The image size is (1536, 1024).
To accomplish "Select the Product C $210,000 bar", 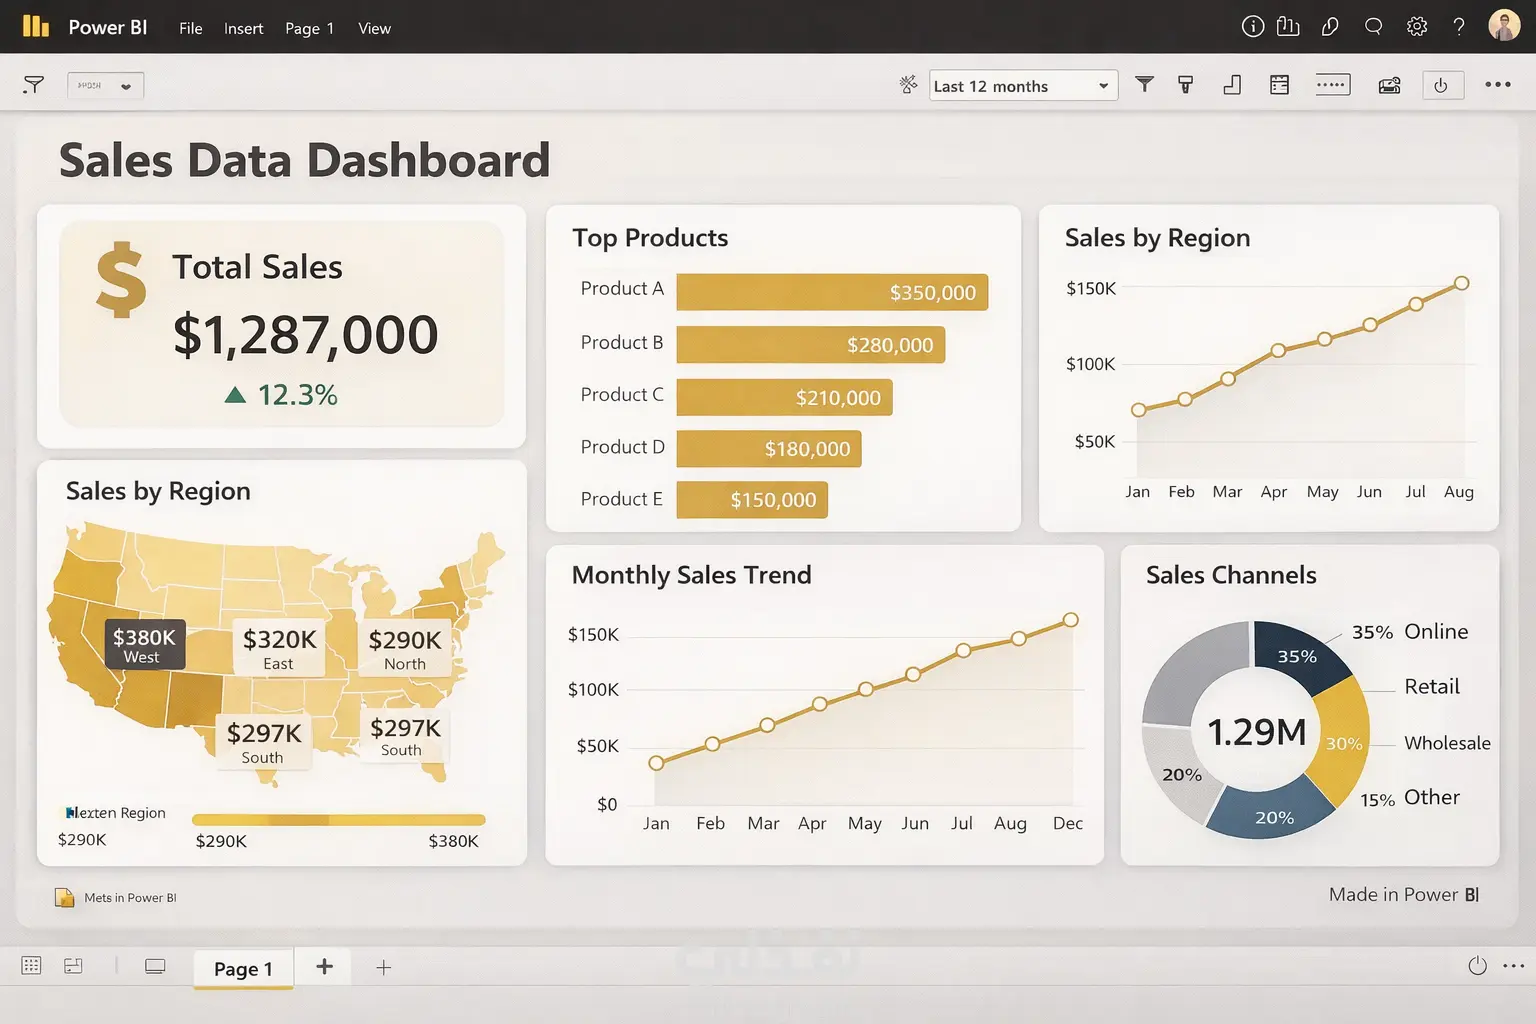I will (784, 397).
